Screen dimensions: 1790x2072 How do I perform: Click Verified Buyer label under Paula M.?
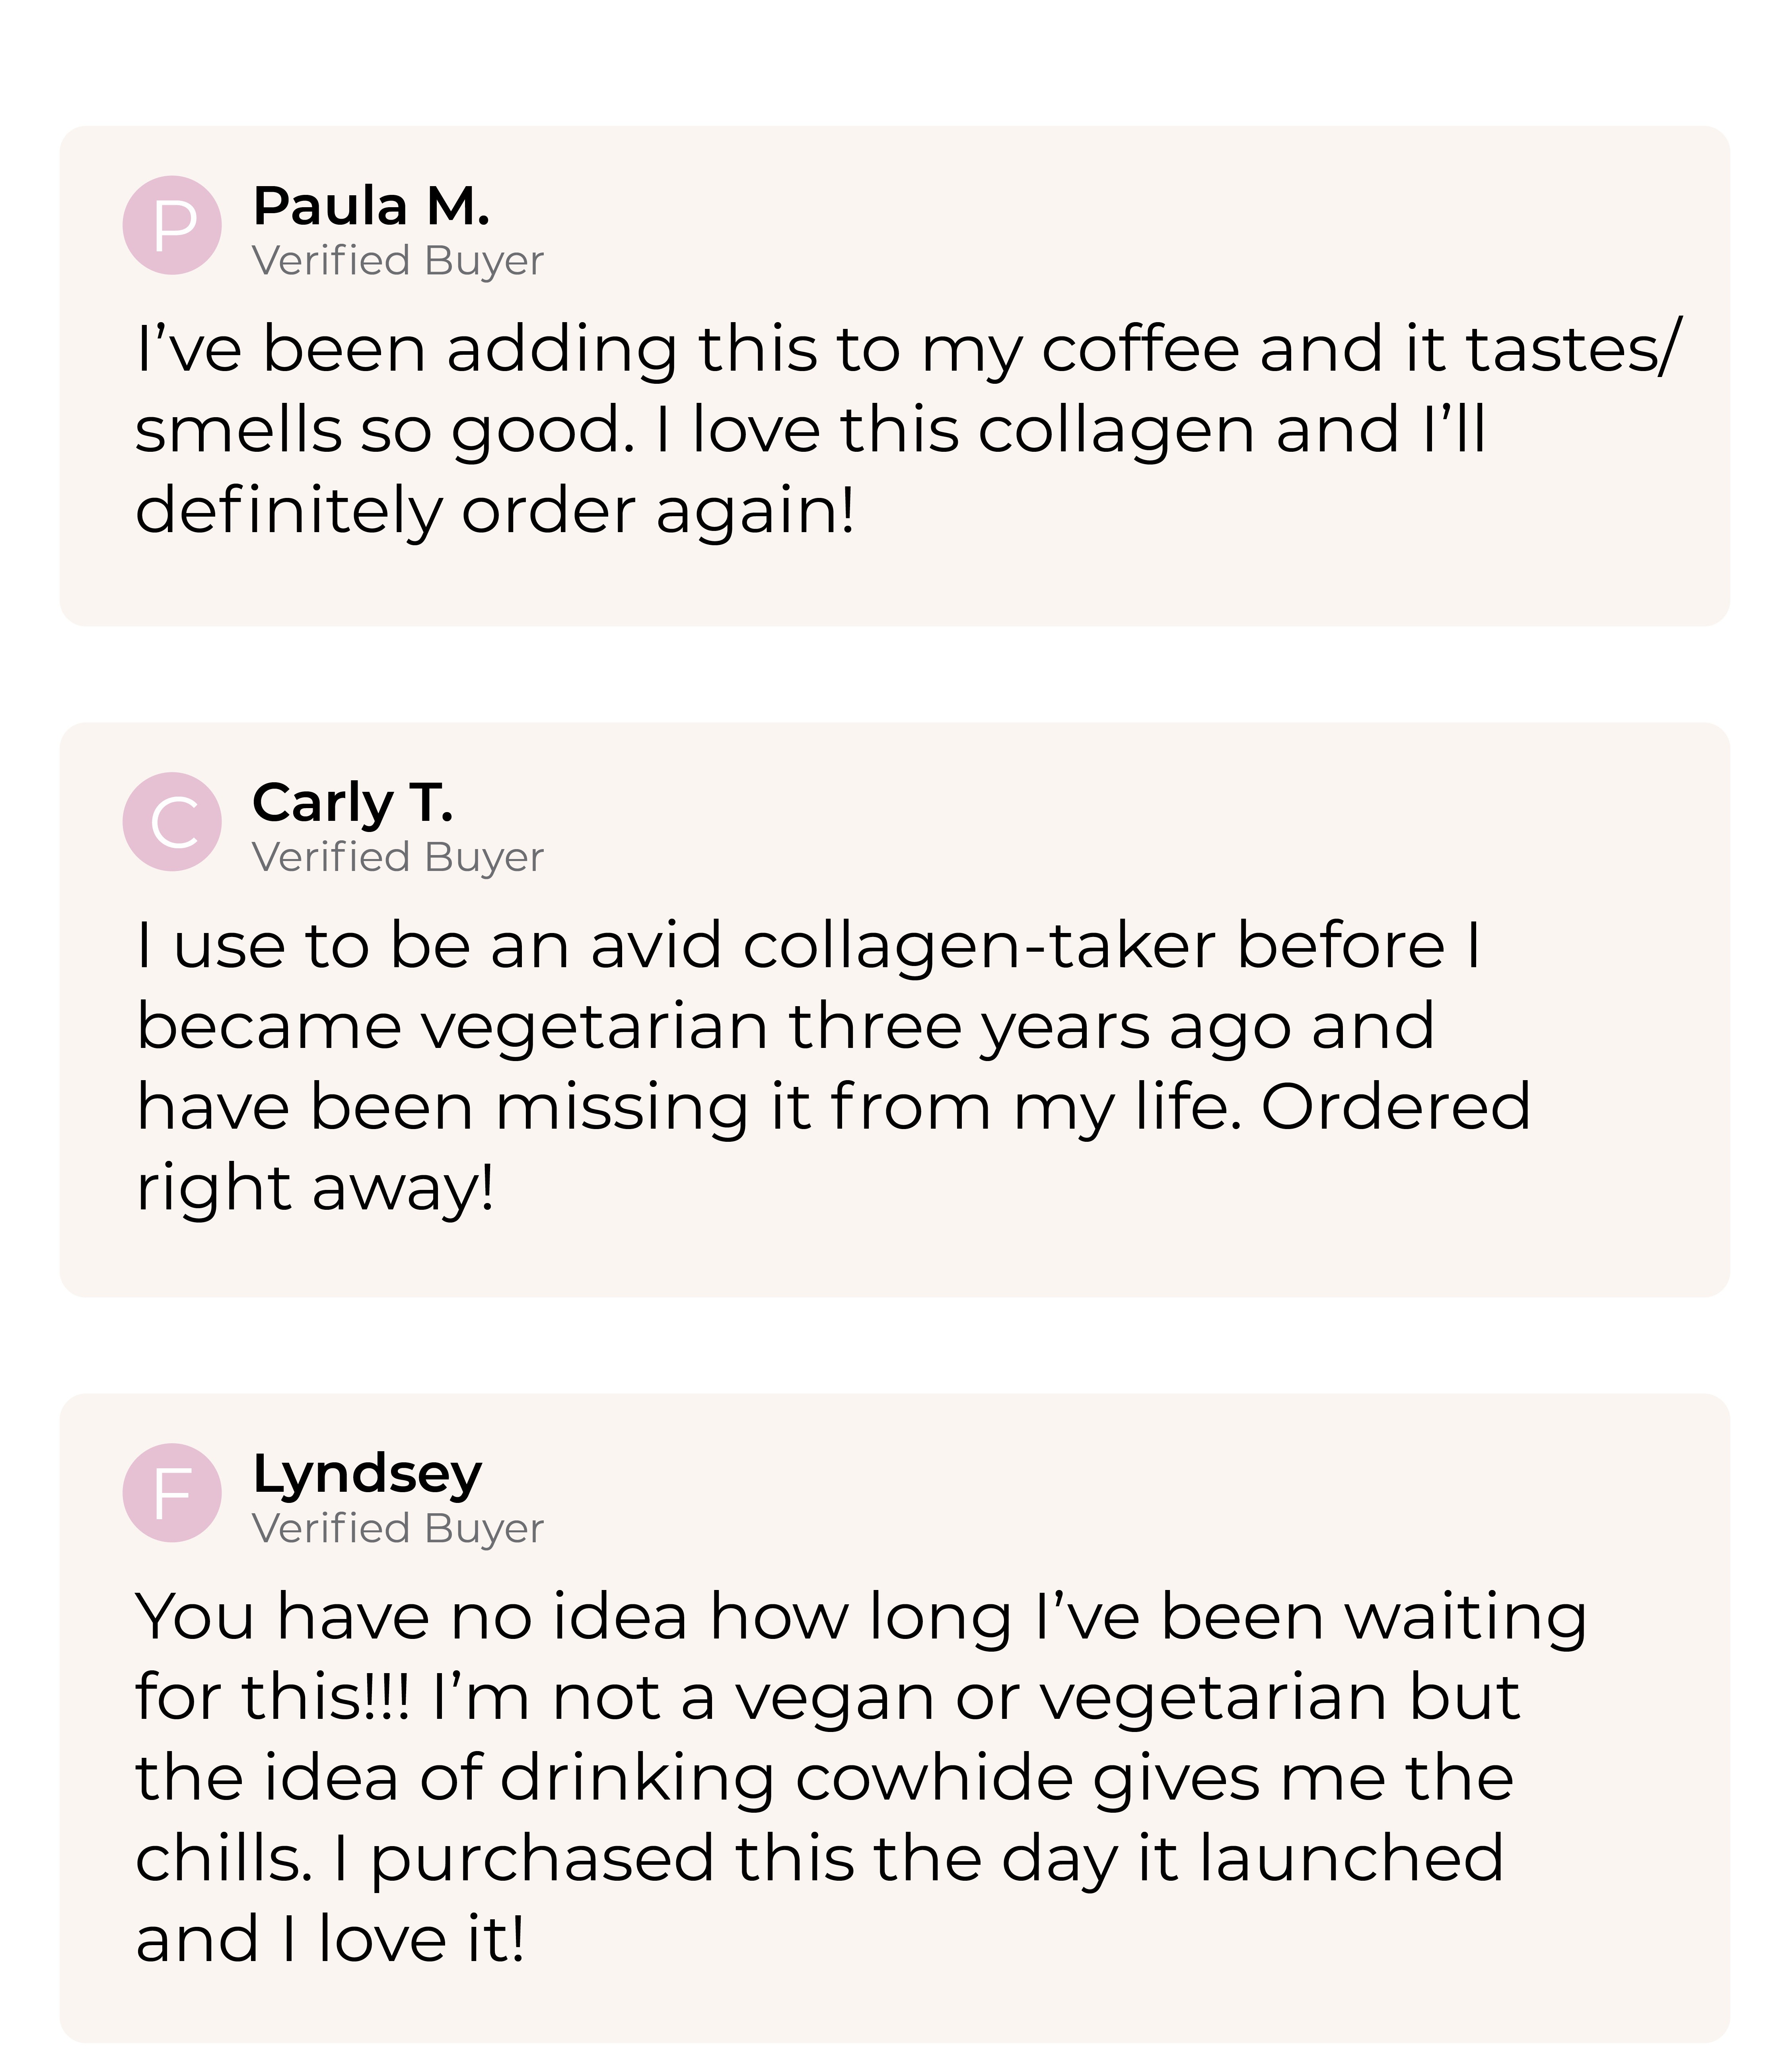(398, 261)
